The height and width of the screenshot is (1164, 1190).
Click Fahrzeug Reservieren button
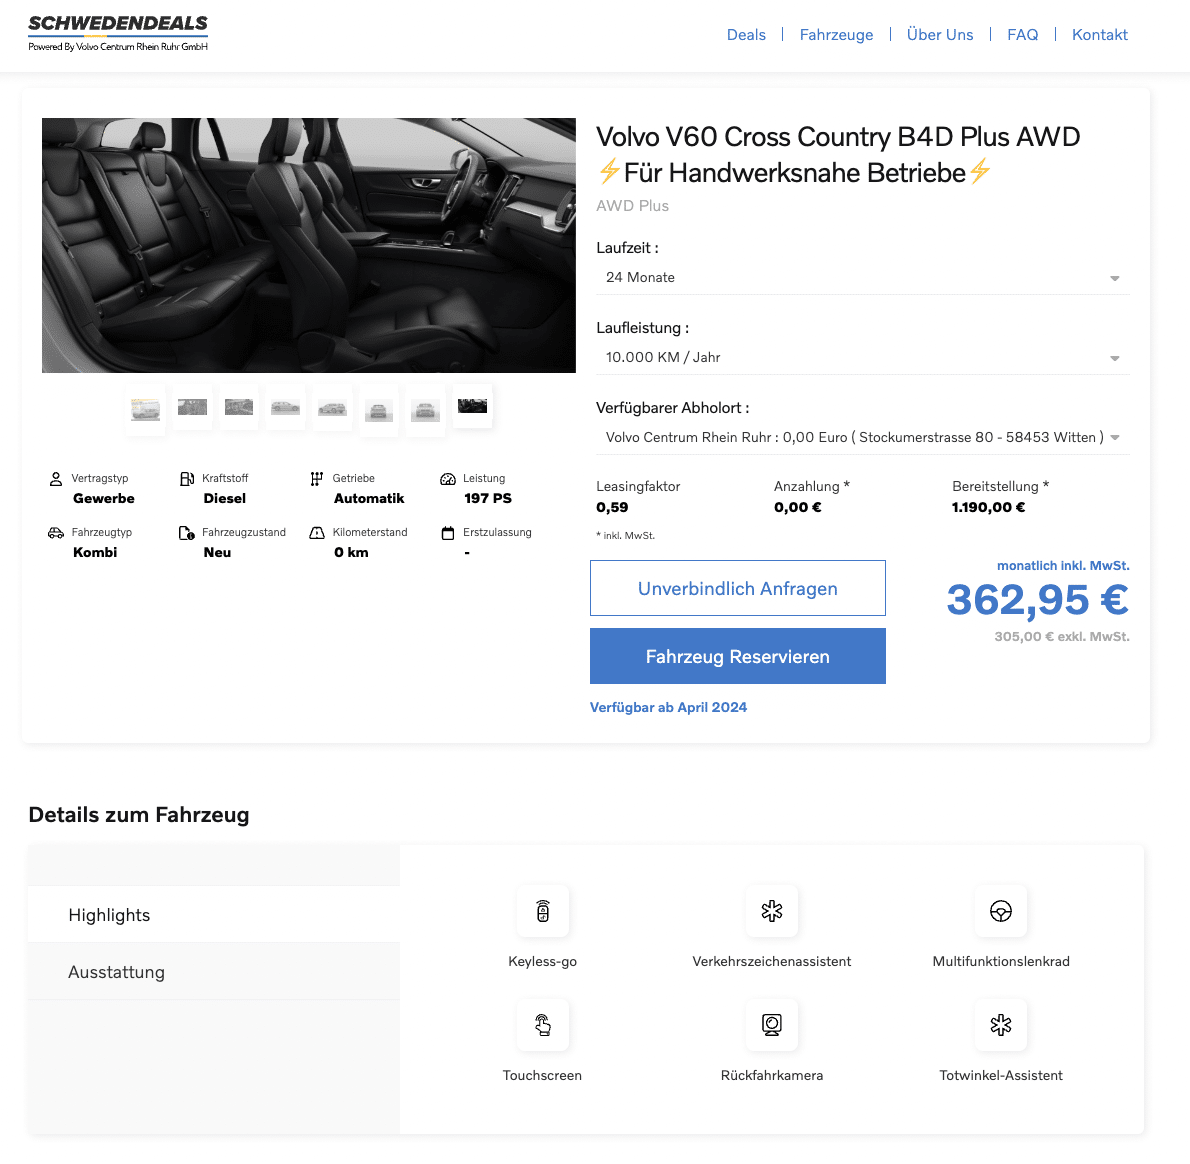point(738,656)
